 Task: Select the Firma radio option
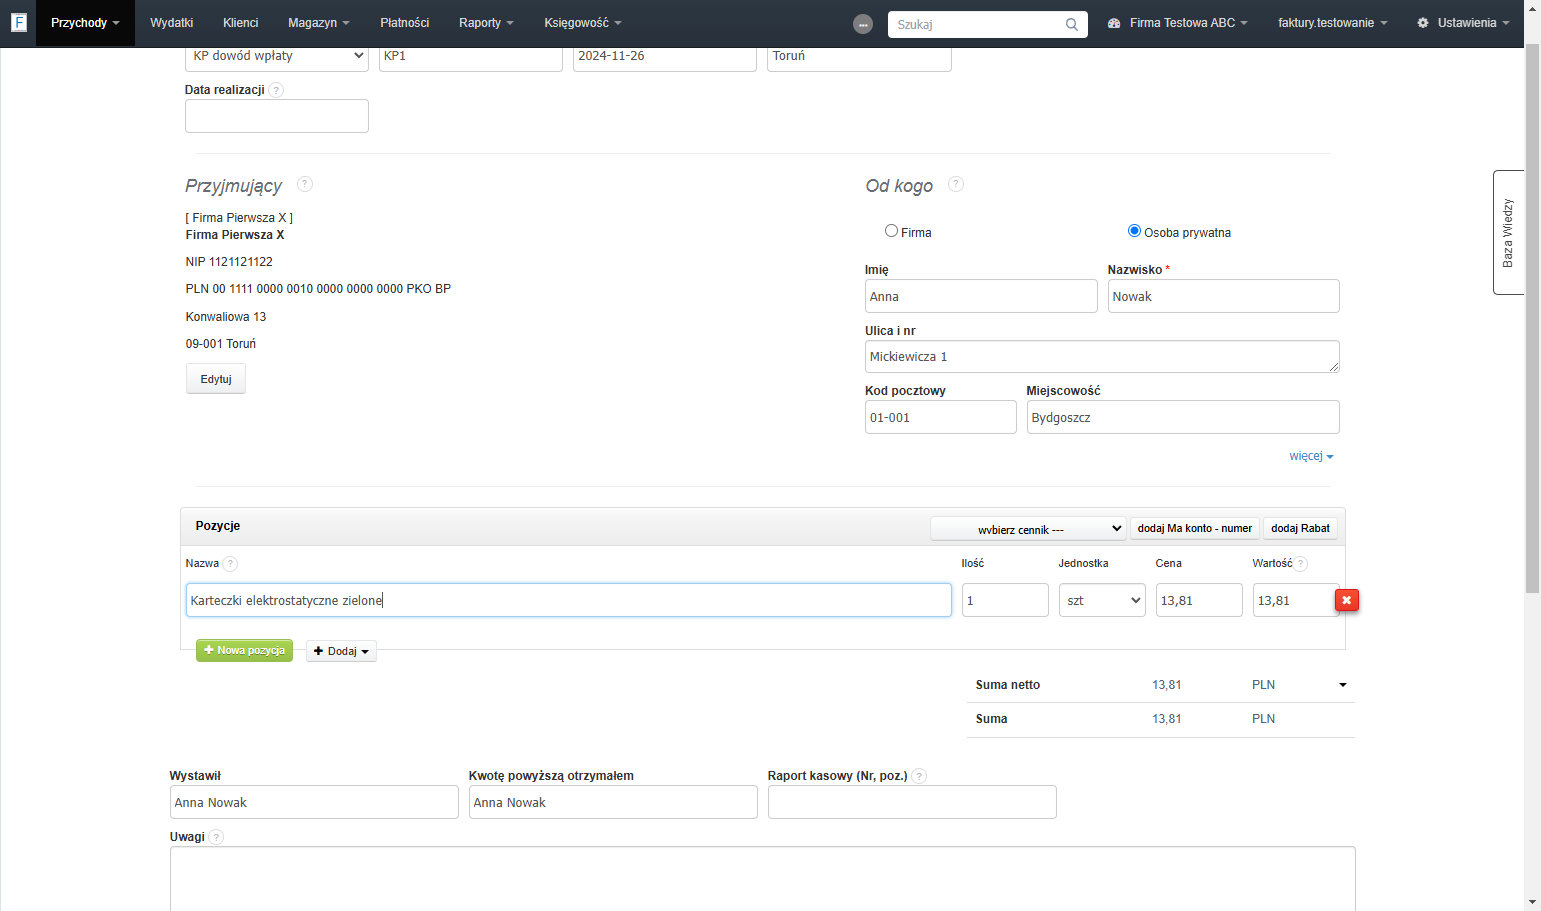pos(891,231)
